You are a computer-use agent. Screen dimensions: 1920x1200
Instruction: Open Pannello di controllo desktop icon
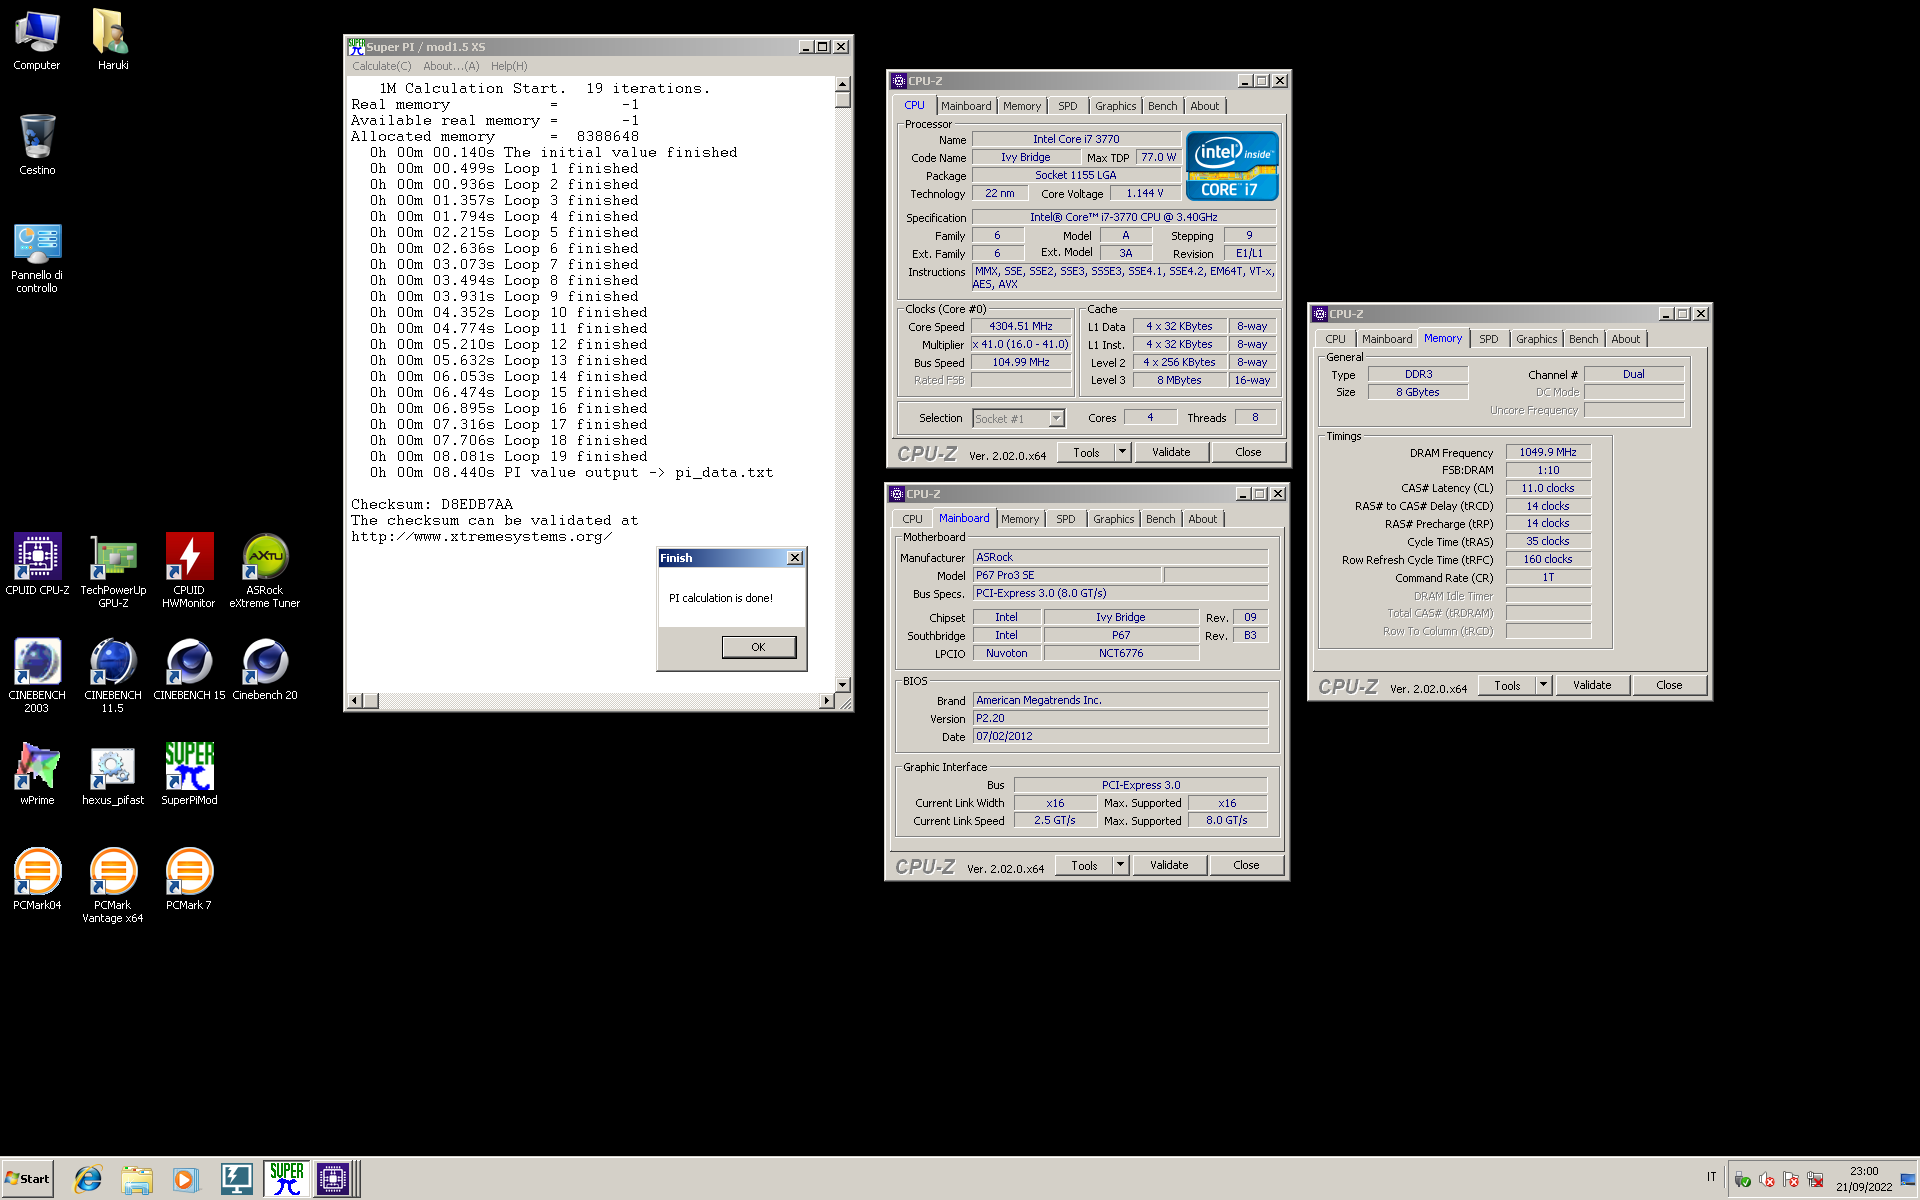37,258
